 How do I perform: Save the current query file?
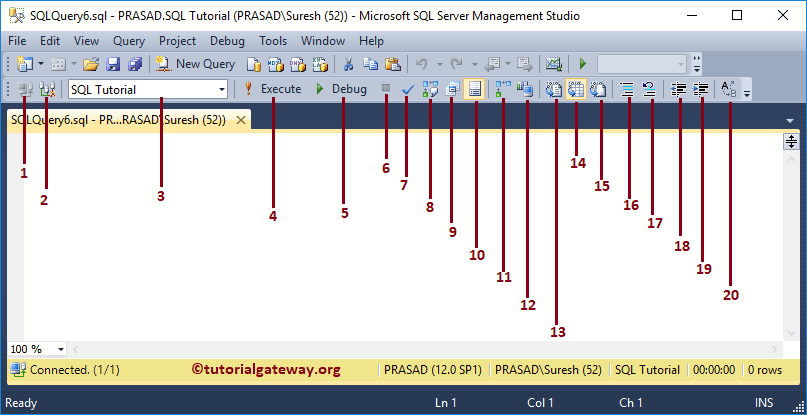(113, 64)
